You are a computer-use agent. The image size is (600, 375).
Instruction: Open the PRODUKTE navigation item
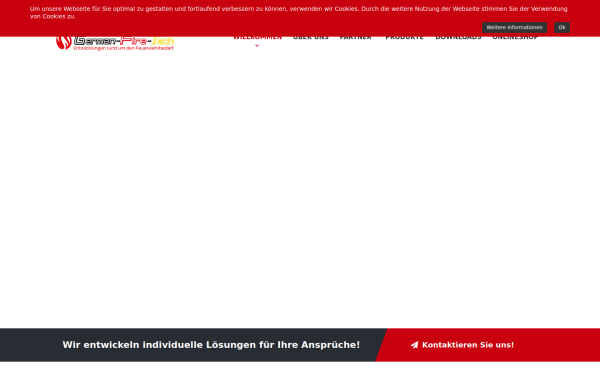pos(404,38)
